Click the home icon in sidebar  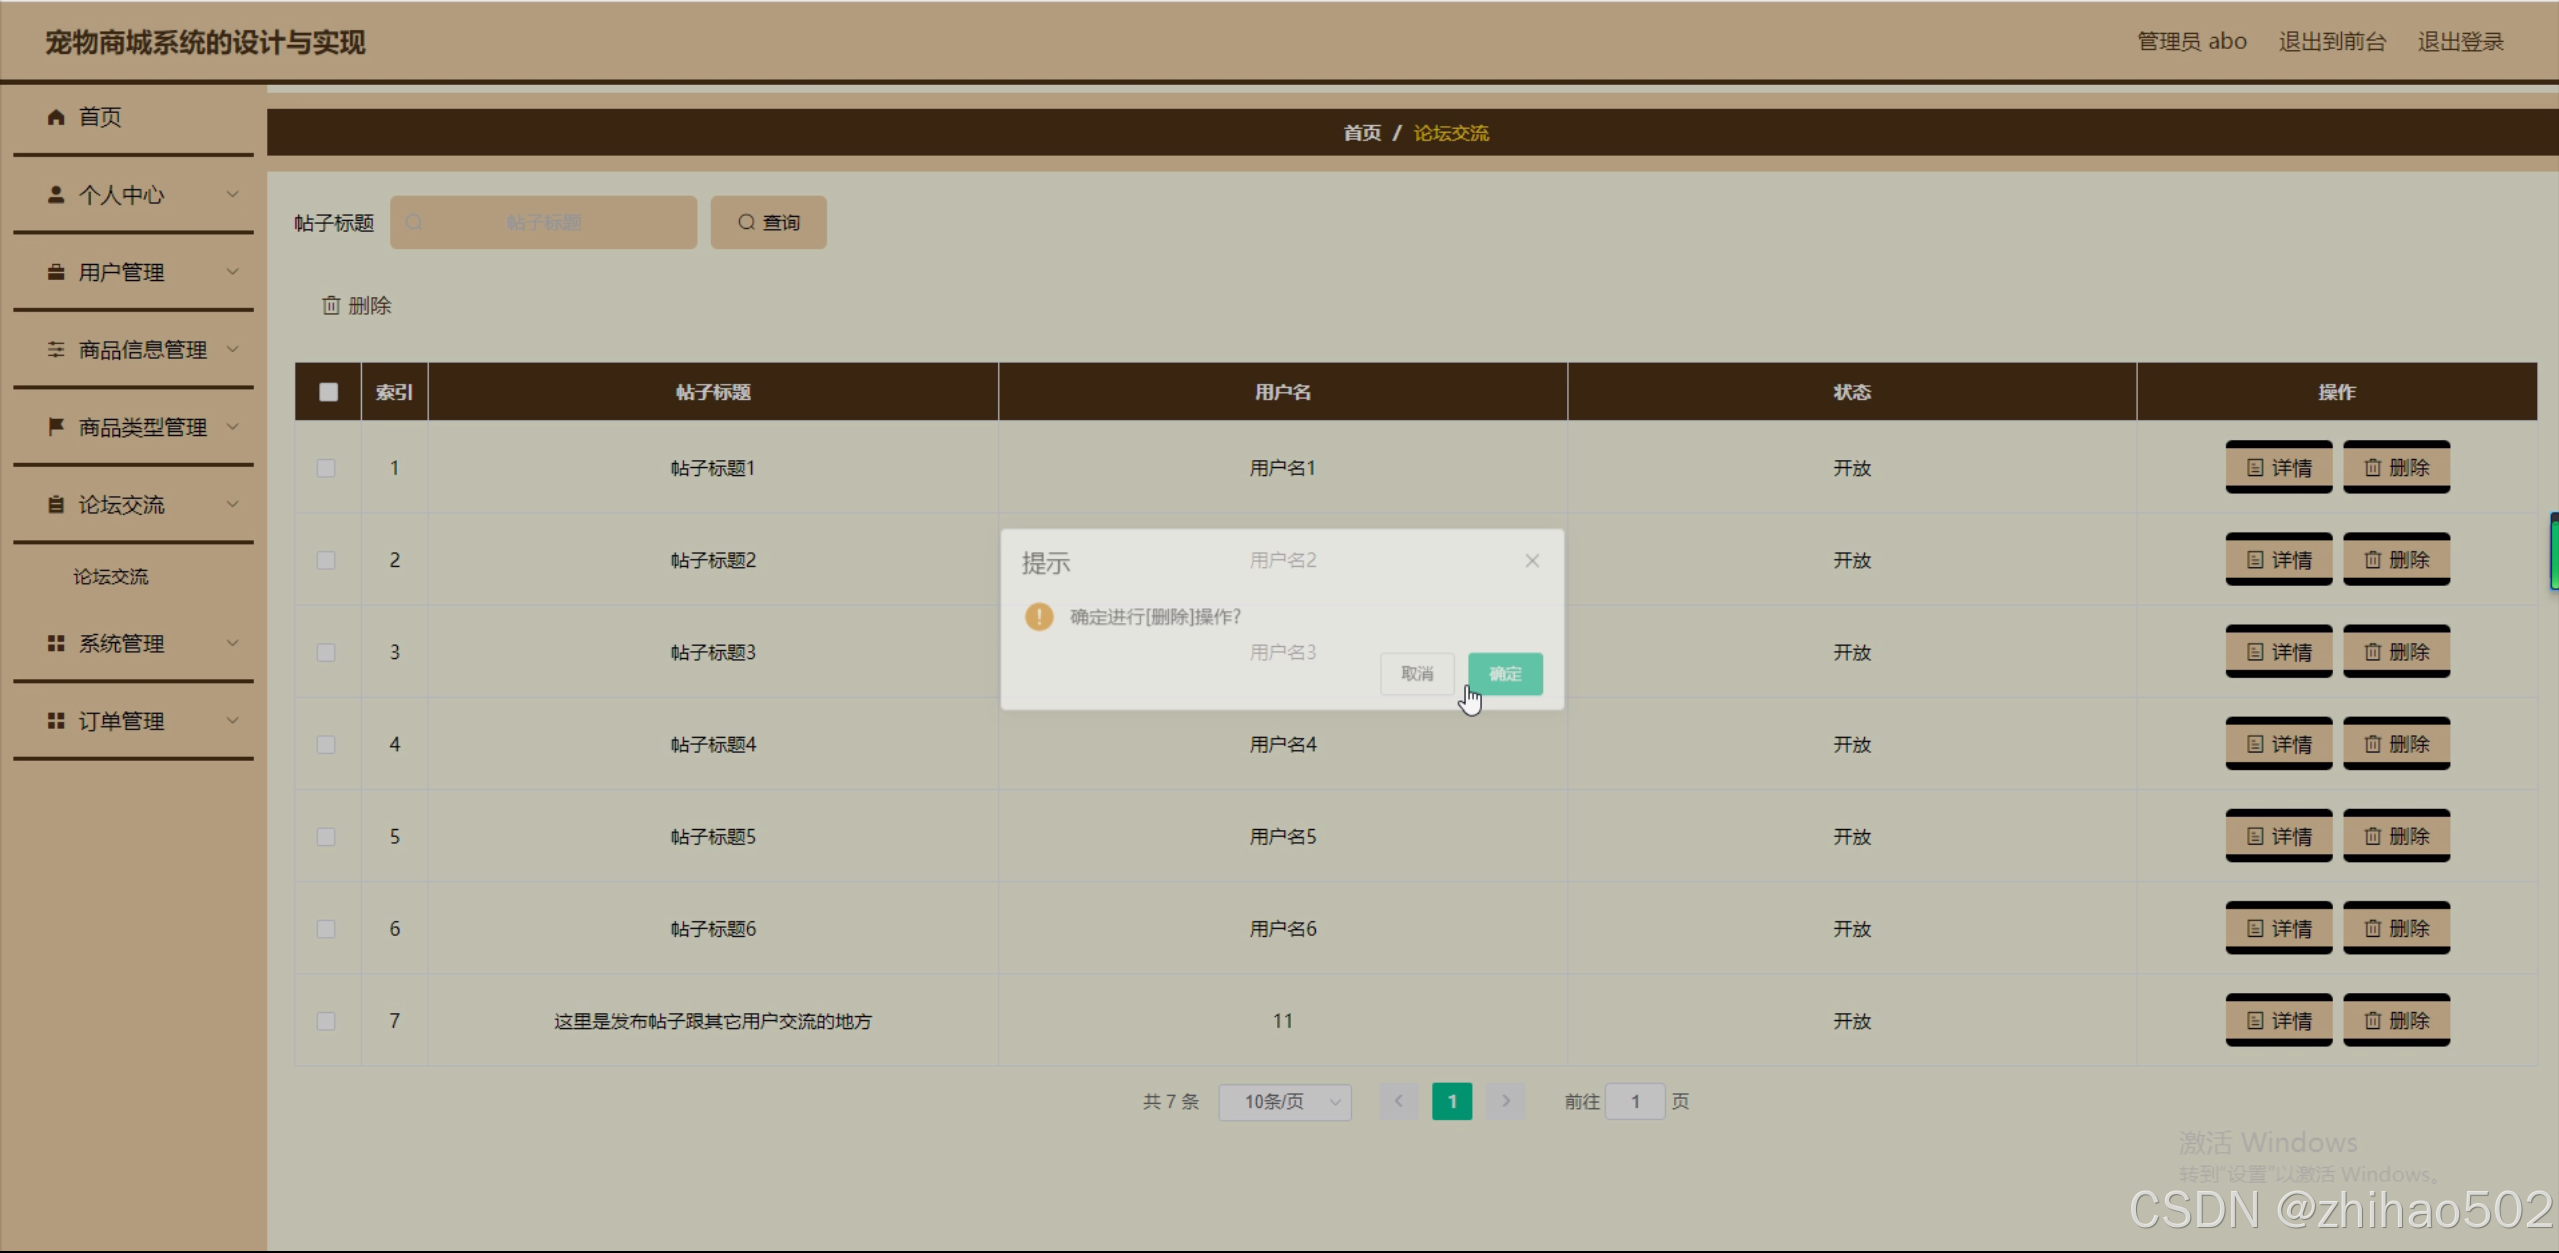pyautogui.click(x=56, y=117)
